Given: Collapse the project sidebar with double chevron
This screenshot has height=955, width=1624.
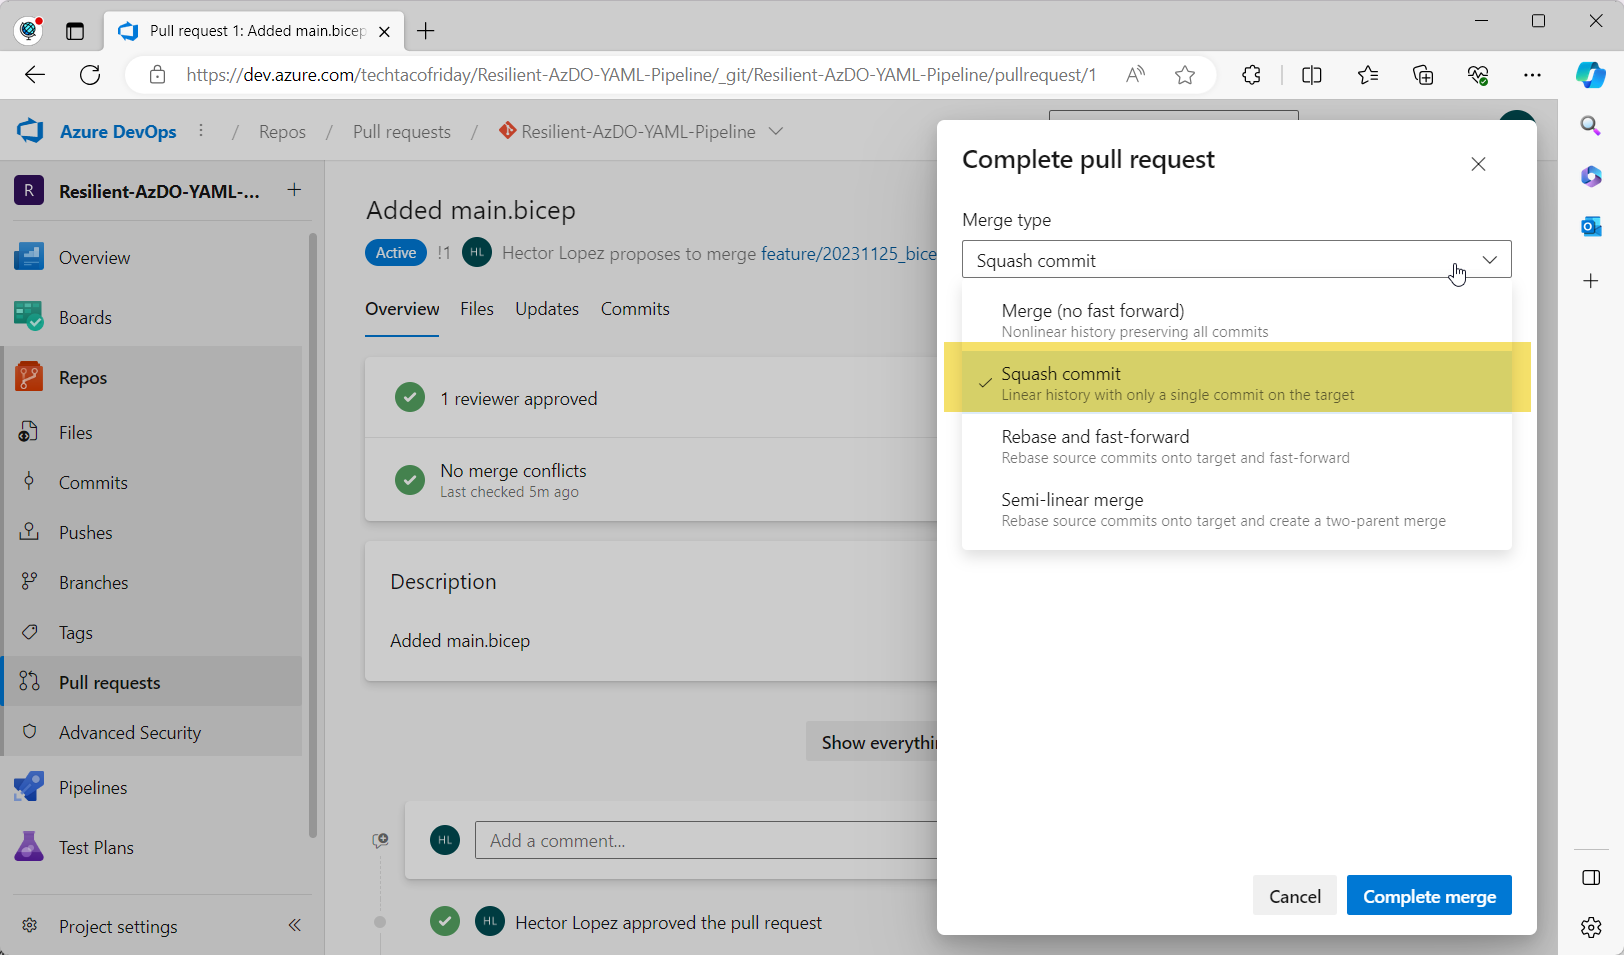Looking at the screenshot, I should 295,925.
